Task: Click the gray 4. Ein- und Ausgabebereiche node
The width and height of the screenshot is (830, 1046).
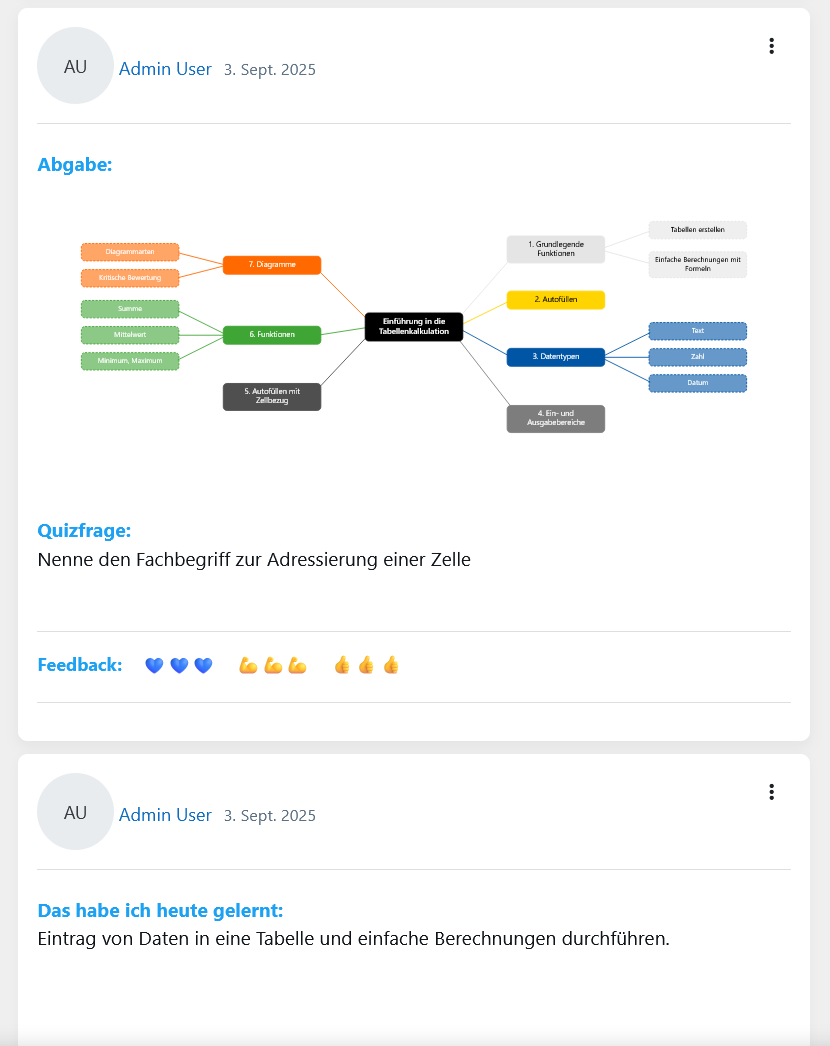Action: coord(556,418)
